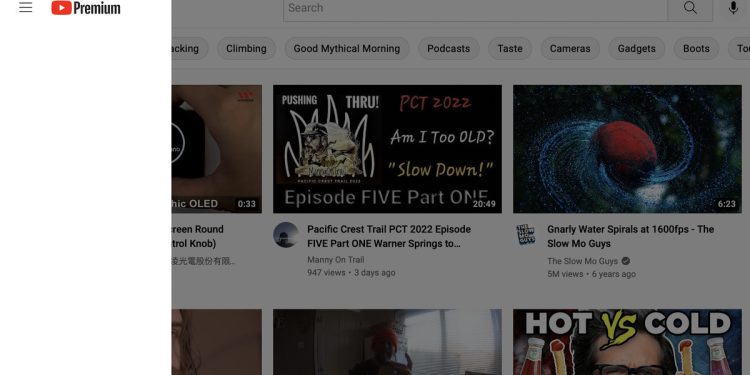
Task: Click the 6:23 duration badge
Action: pyautogui.click(x=727, y=204)
